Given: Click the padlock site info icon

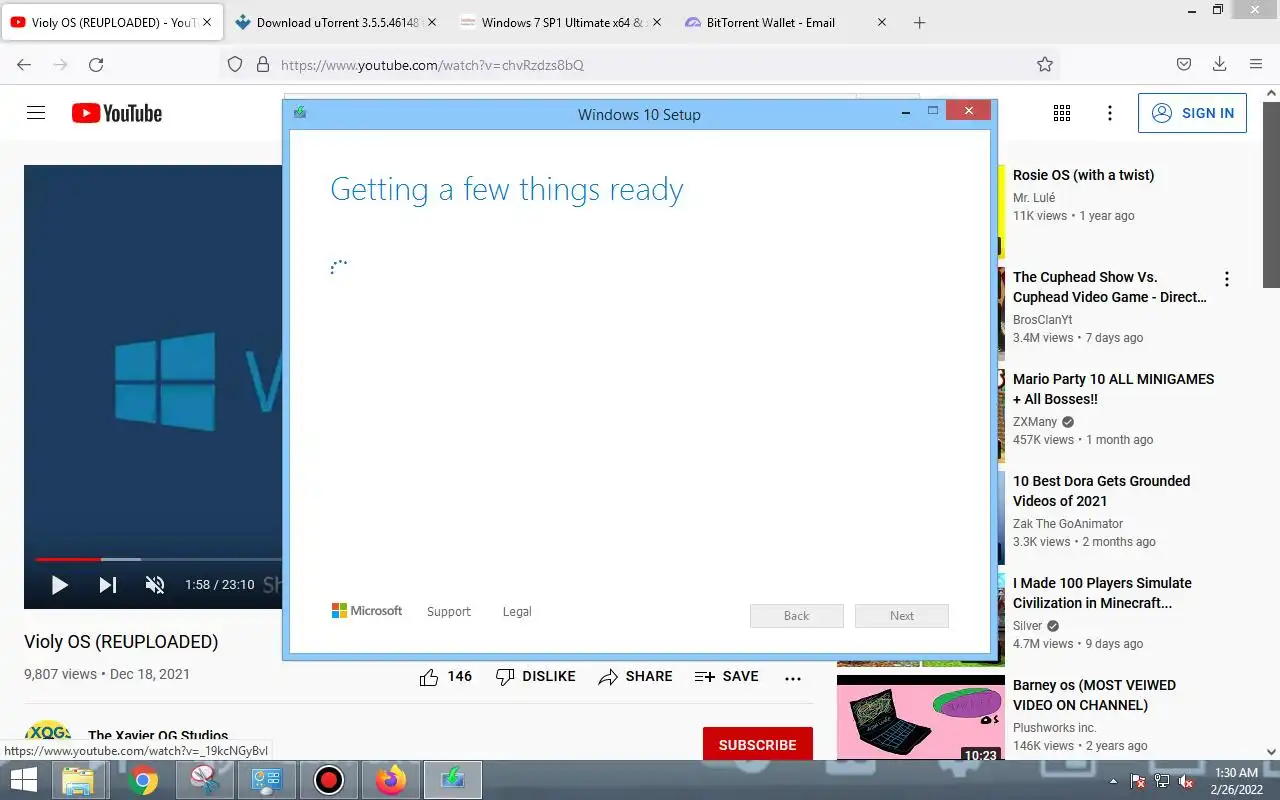Looking at the screenshot, I should pos(263,64).
